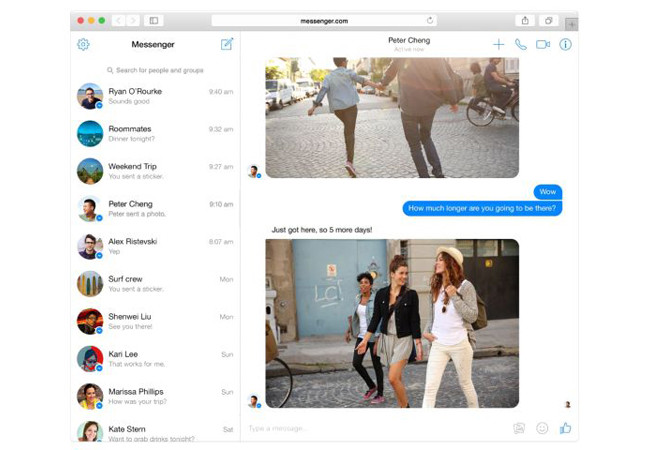The image size is (650, 450).
Task: Open Alex Ristevski conversation
Action: click(155, 246)
